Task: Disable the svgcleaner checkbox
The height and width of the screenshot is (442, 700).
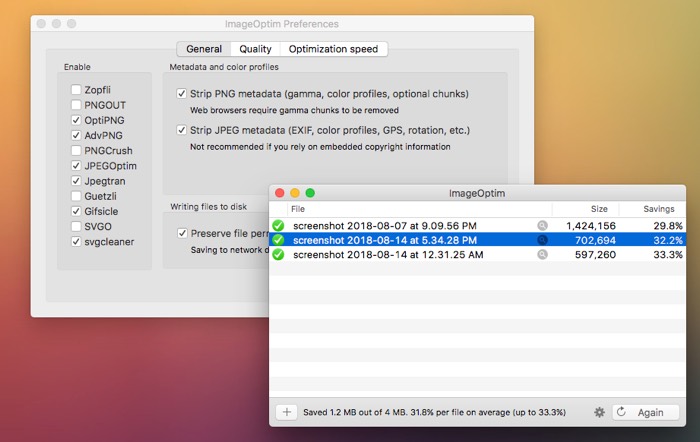Action: (76, 242)
